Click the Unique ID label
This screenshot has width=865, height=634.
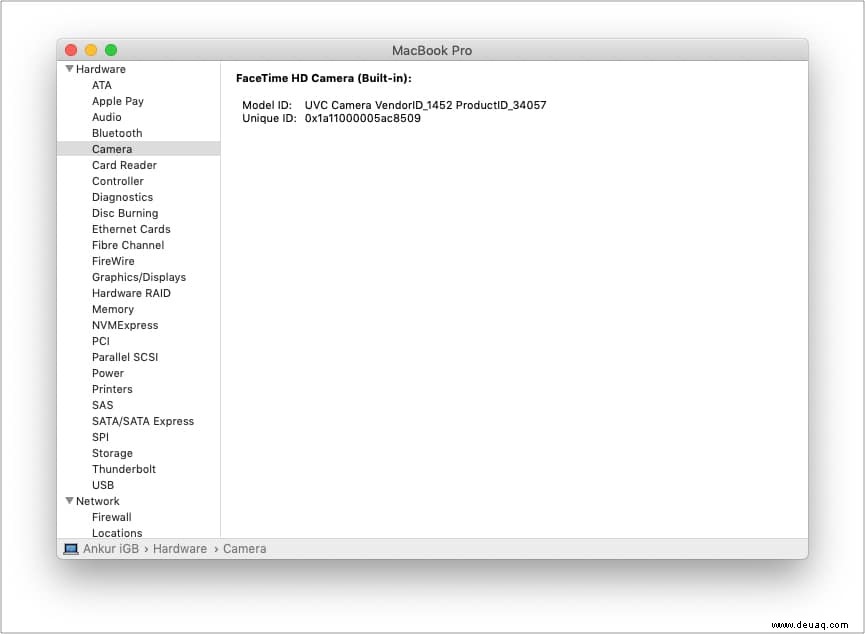269,118
